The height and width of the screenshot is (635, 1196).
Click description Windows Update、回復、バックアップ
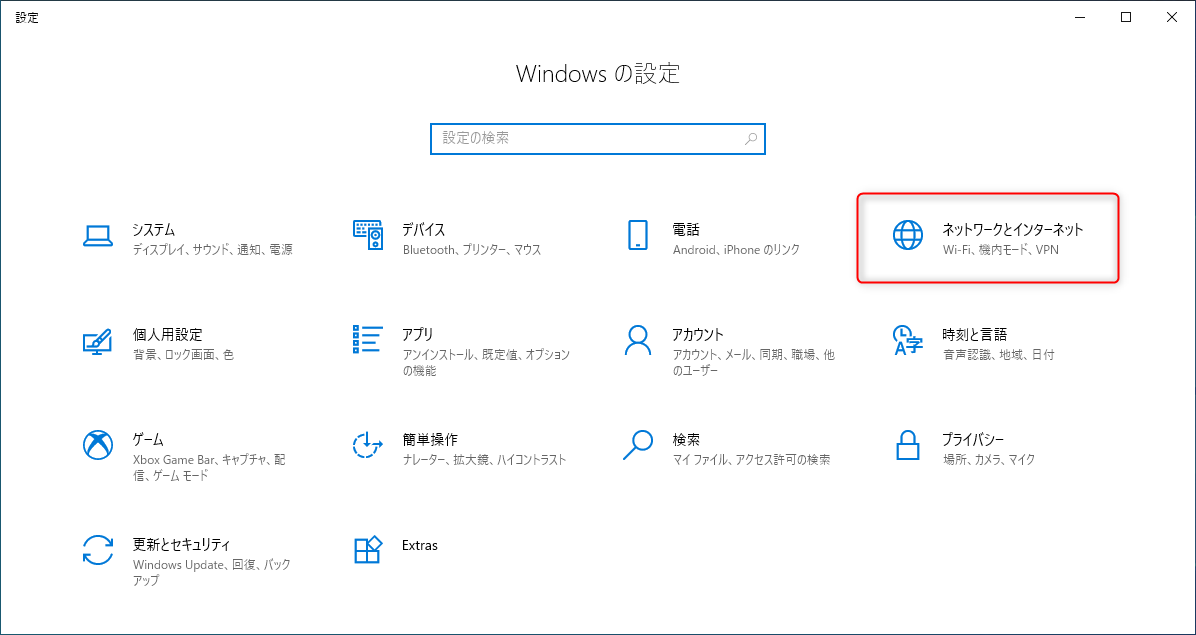[211, 572]
